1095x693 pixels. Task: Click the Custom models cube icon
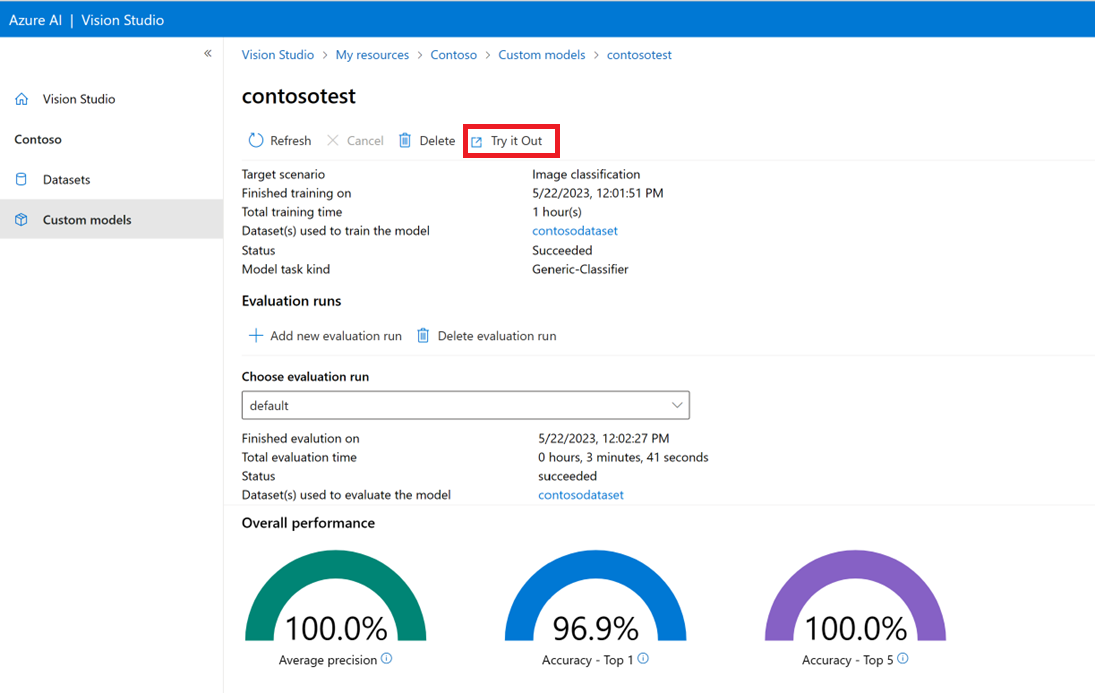pos(22,220)
